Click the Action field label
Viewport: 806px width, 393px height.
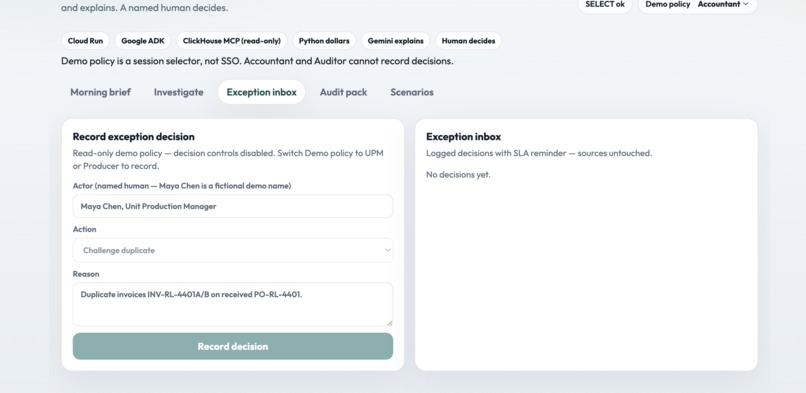click(x=84, y=229)
